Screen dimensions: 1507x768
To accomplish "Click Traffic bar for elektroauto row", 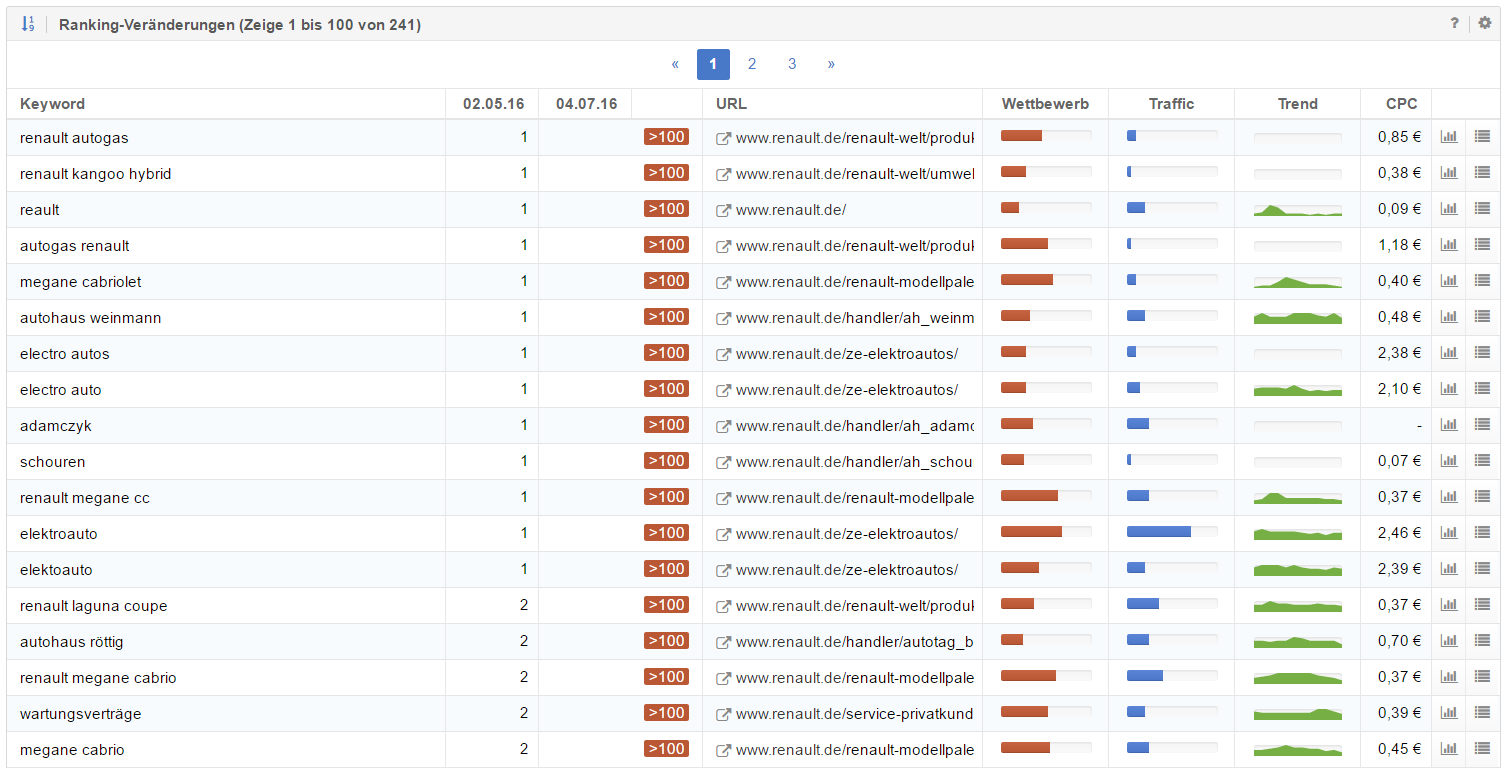I will click(x=1172, y=532).
